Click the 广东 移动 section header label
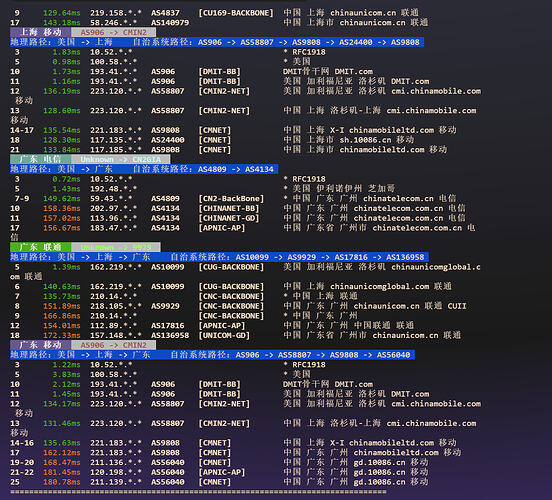Screen dimensions: 552x500 coord(40,345)
